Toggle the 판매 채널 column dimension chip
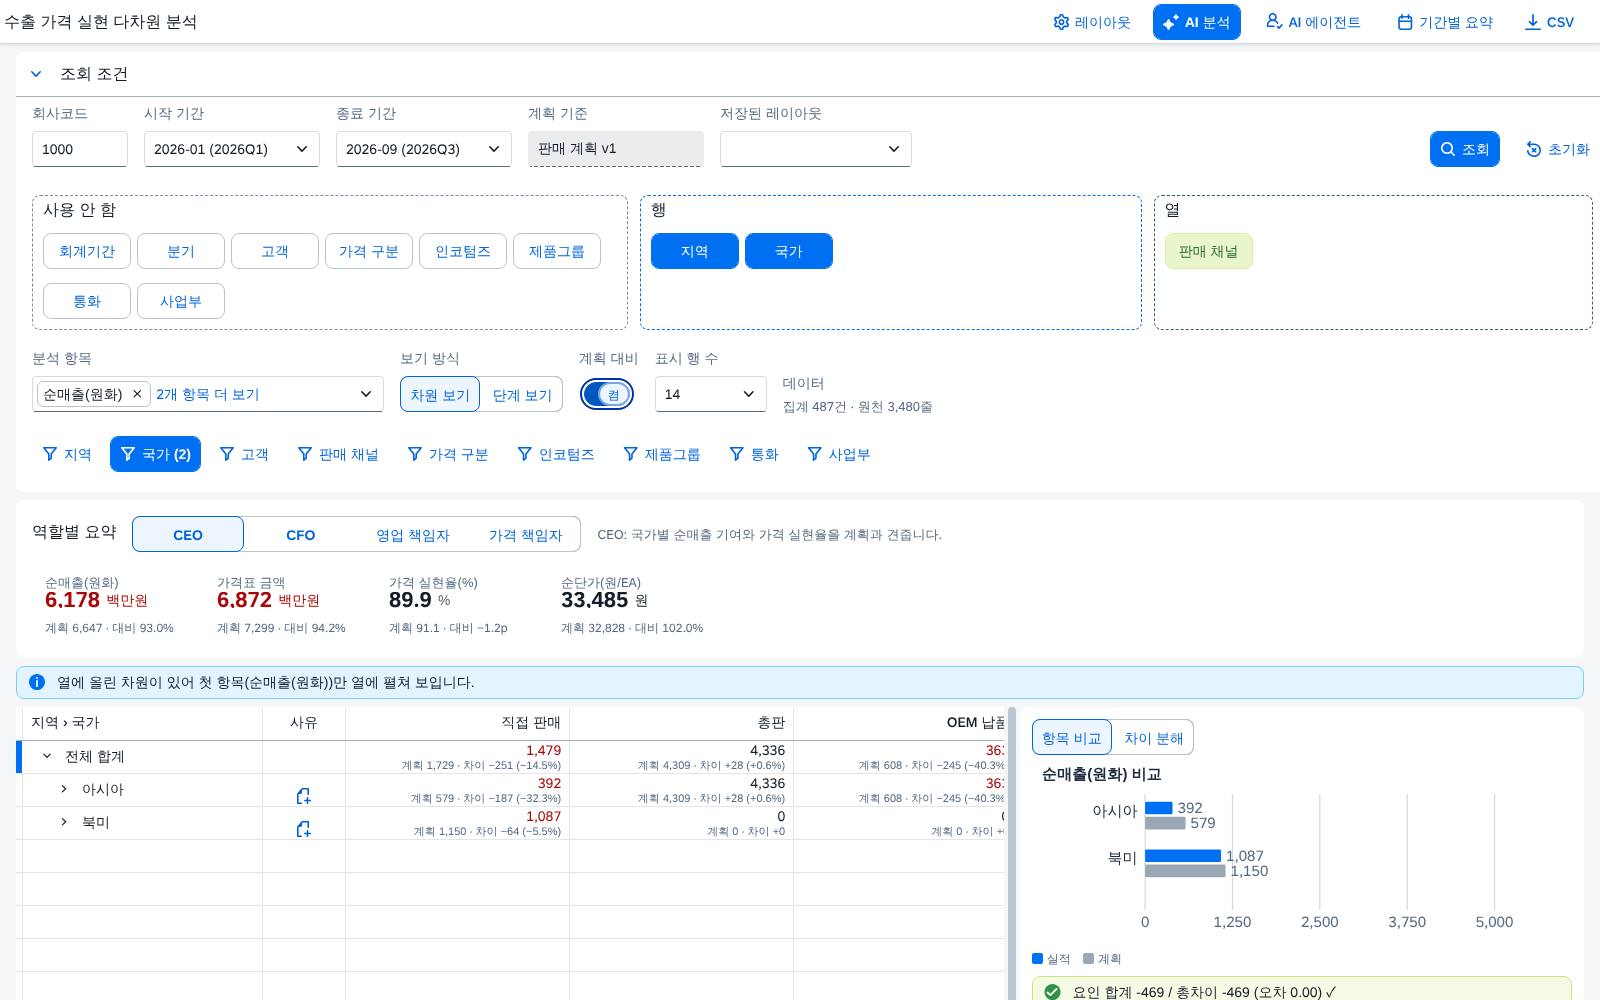 pos(1209,251)
